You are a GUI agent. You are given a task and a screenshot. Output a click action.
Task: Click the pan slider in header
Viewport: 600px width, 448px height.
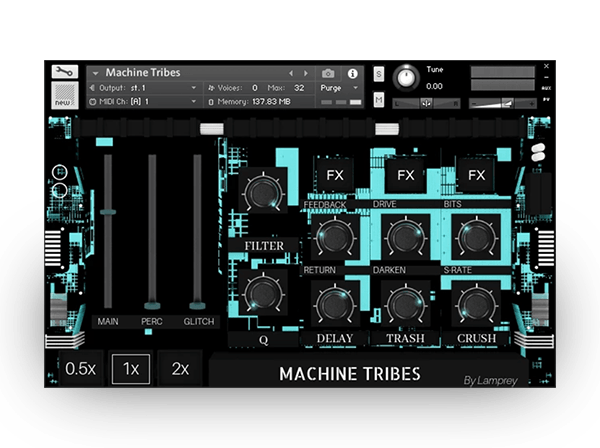(x=426, y=103)
